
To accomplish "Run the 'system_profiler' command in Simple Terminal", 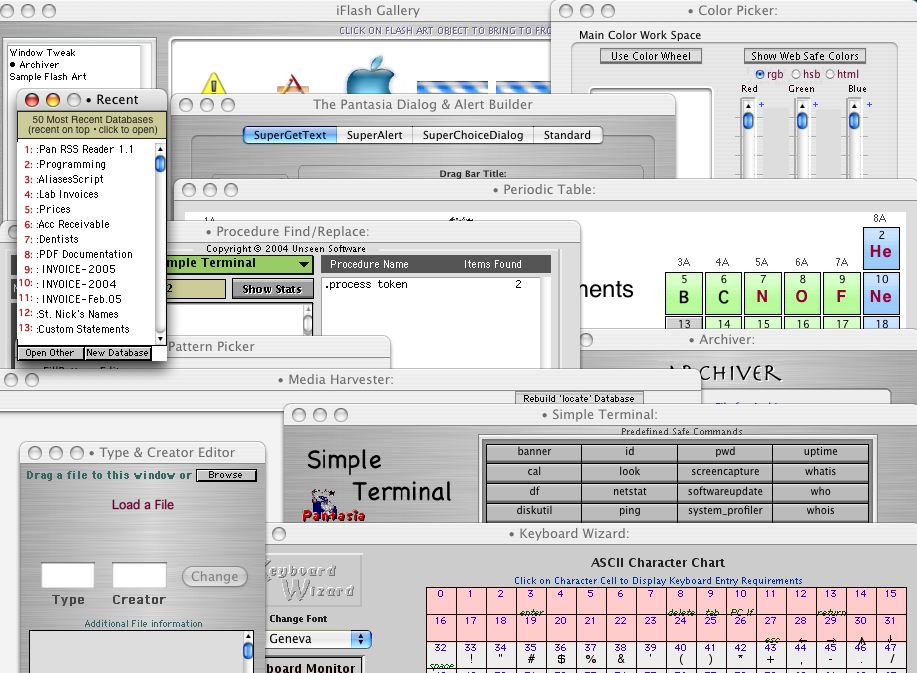I will [x=725, y=511].
